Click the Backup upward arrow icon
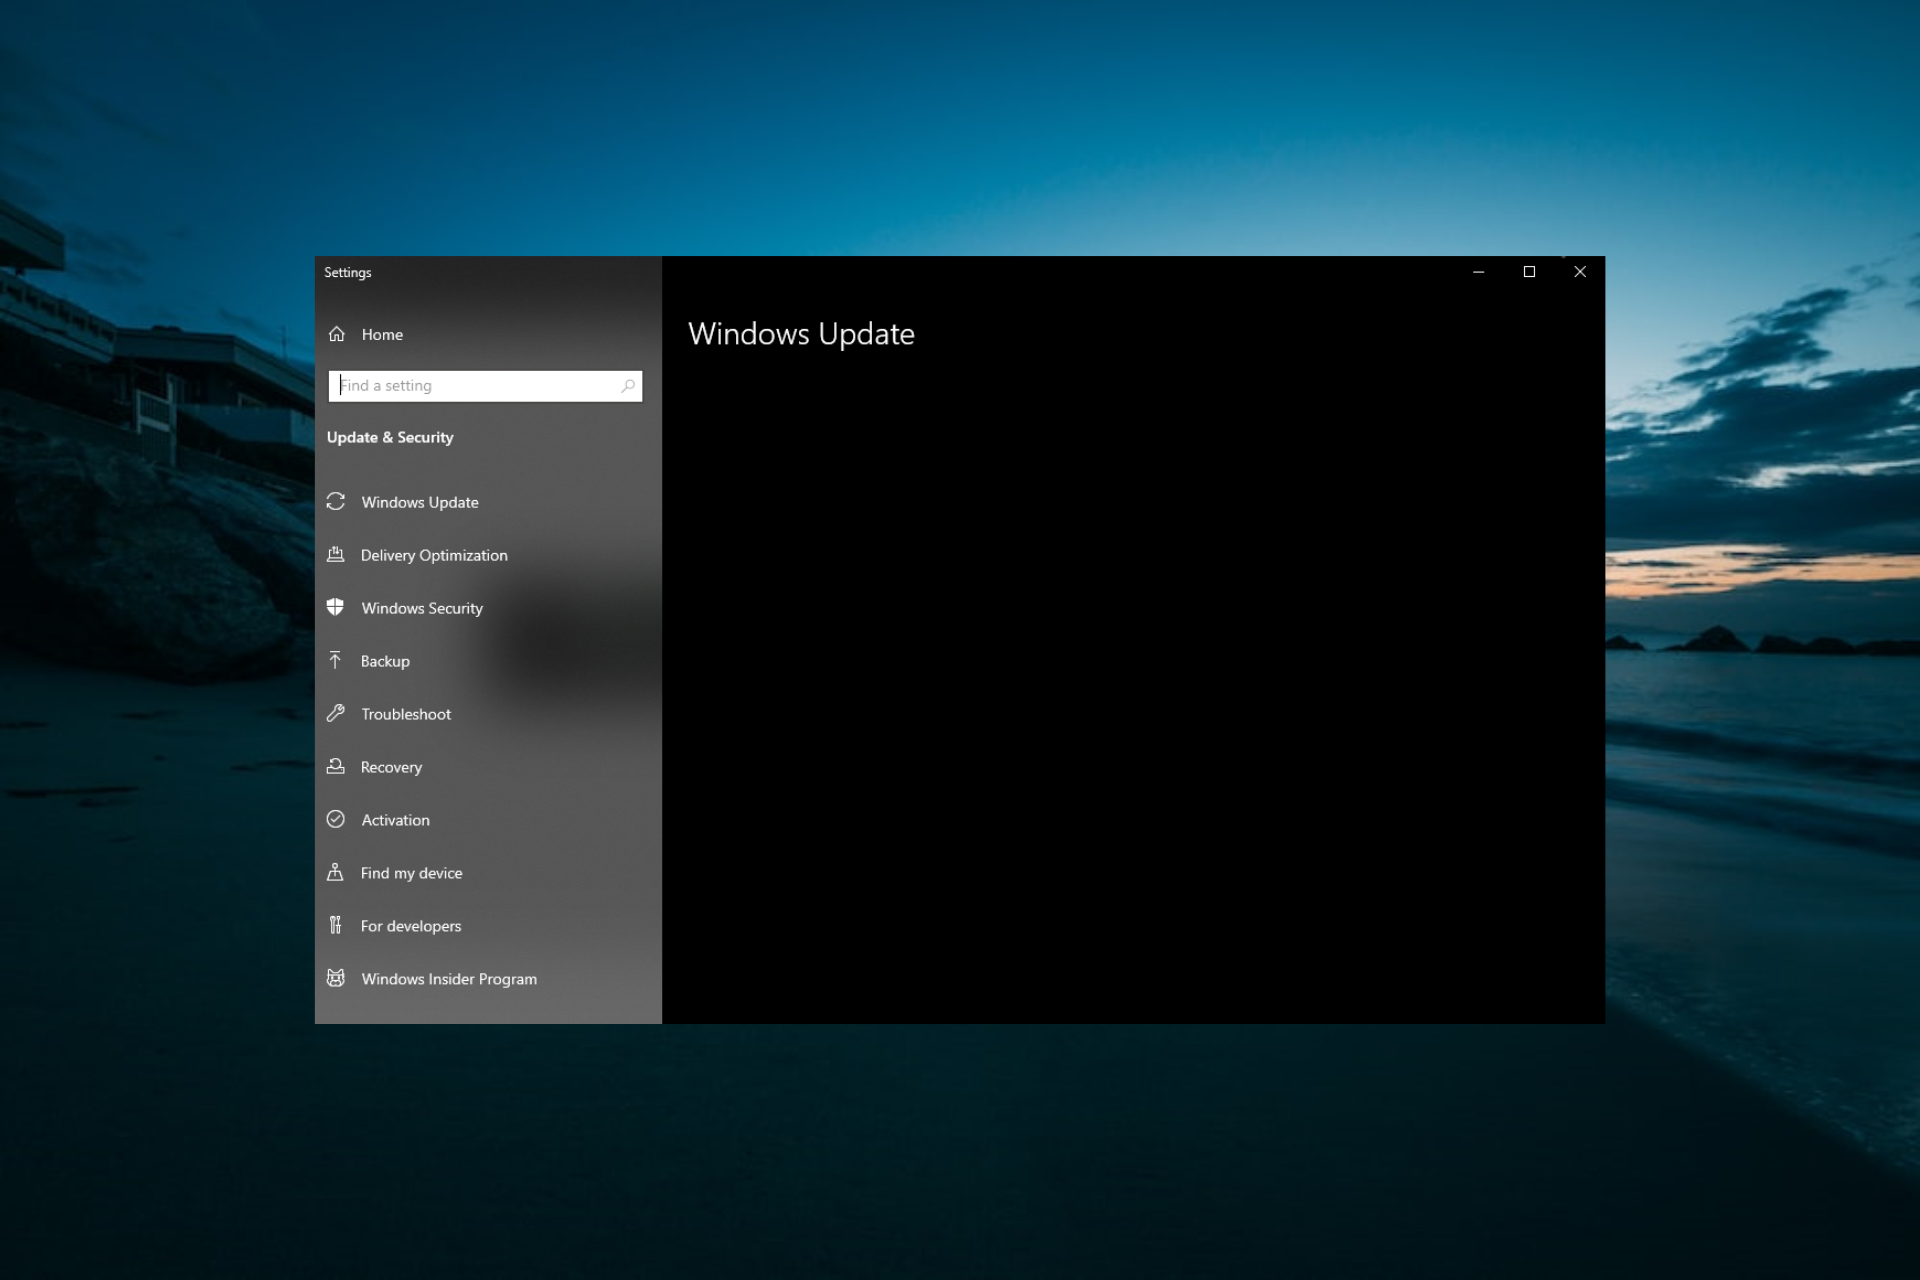The height and width of the screenshot is (1280, 1920). tap(335, 660)
